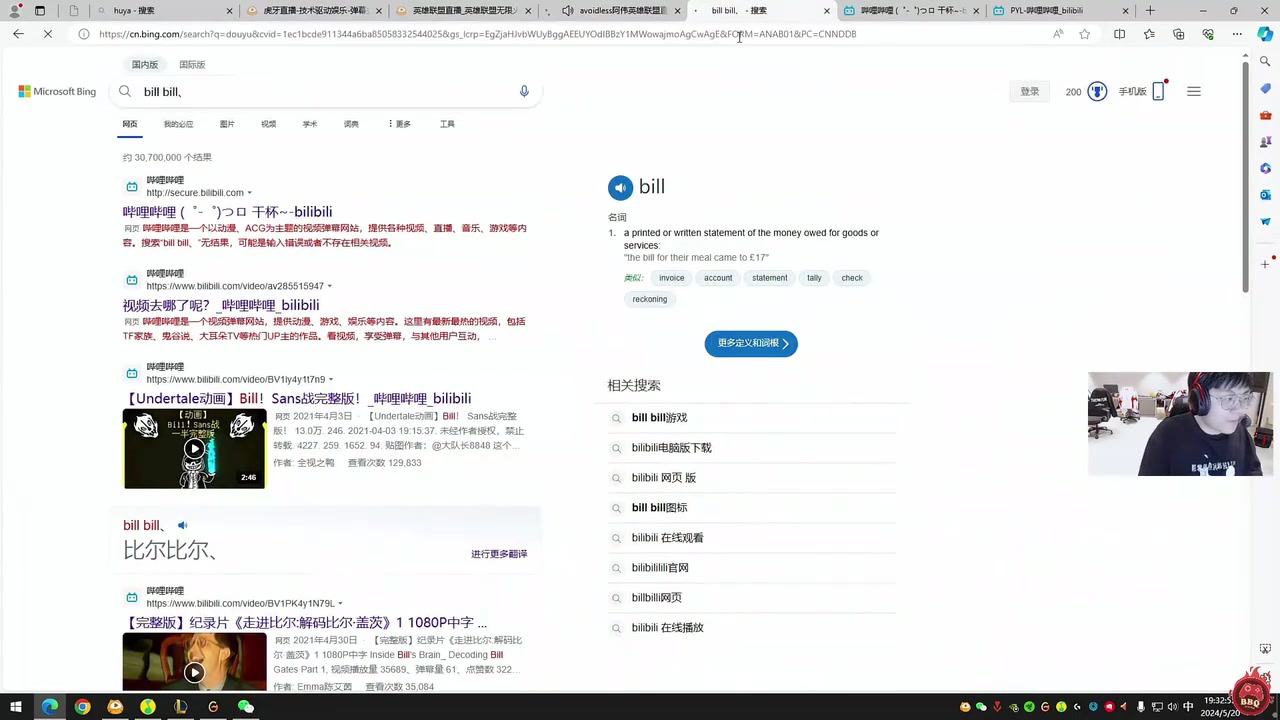Viewport: 1280px width, 720px height.
Task: Click 进行更多翻译 link
Action: pyautogui.click(x=499, y=554)
